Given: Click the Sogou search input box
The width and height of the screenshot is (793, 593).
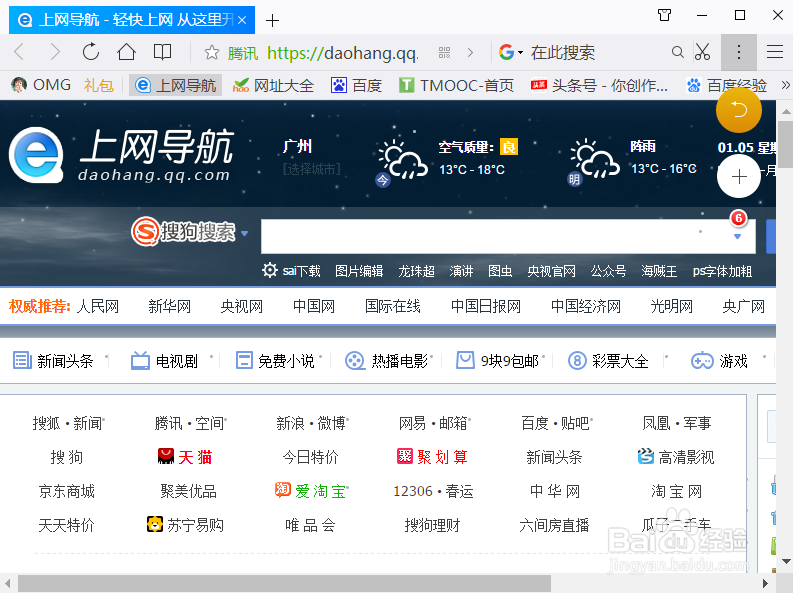Looking at the screenshot, I should pyautogui.click(x=508, y=236).
